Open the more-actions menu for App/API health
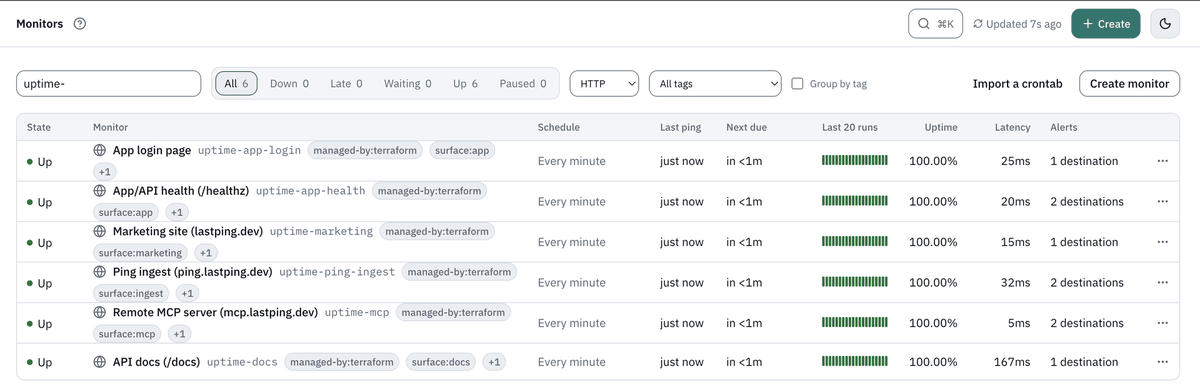1200x385 pixels. pos(1162,202)
